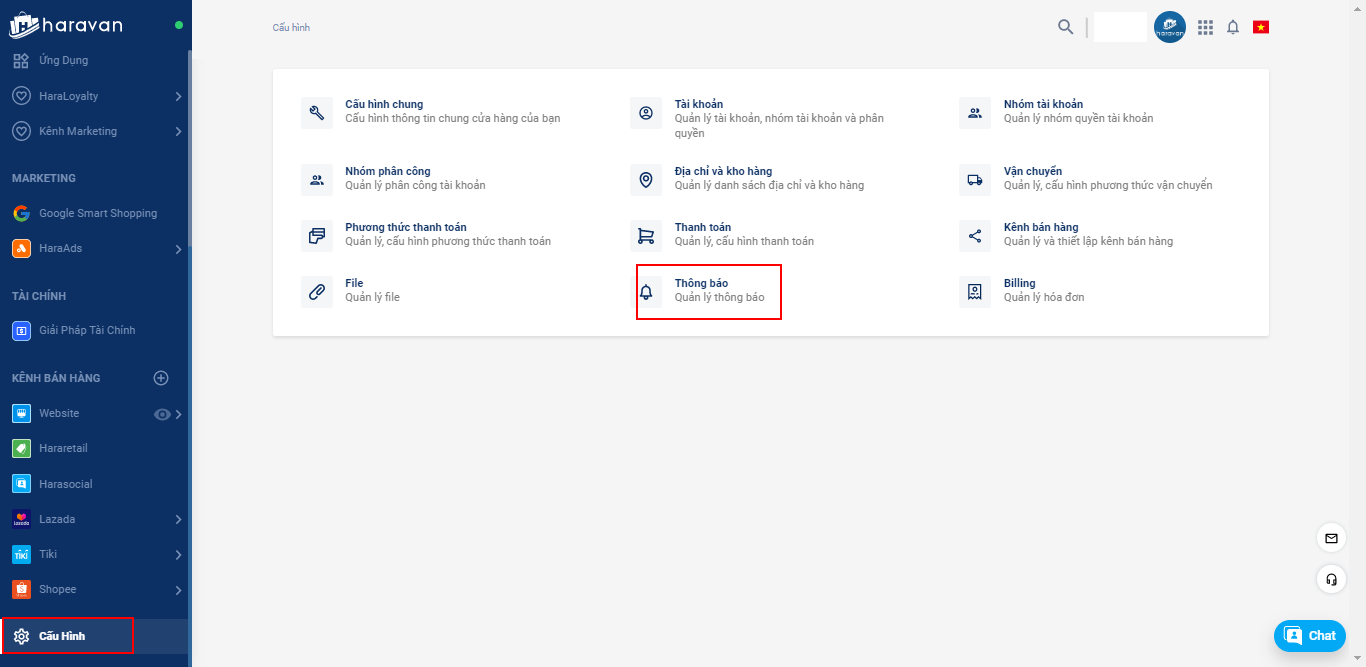Screen dimensions: 1366x667
Task: Click the Haravan logo
Action: [x=67, y=25]
